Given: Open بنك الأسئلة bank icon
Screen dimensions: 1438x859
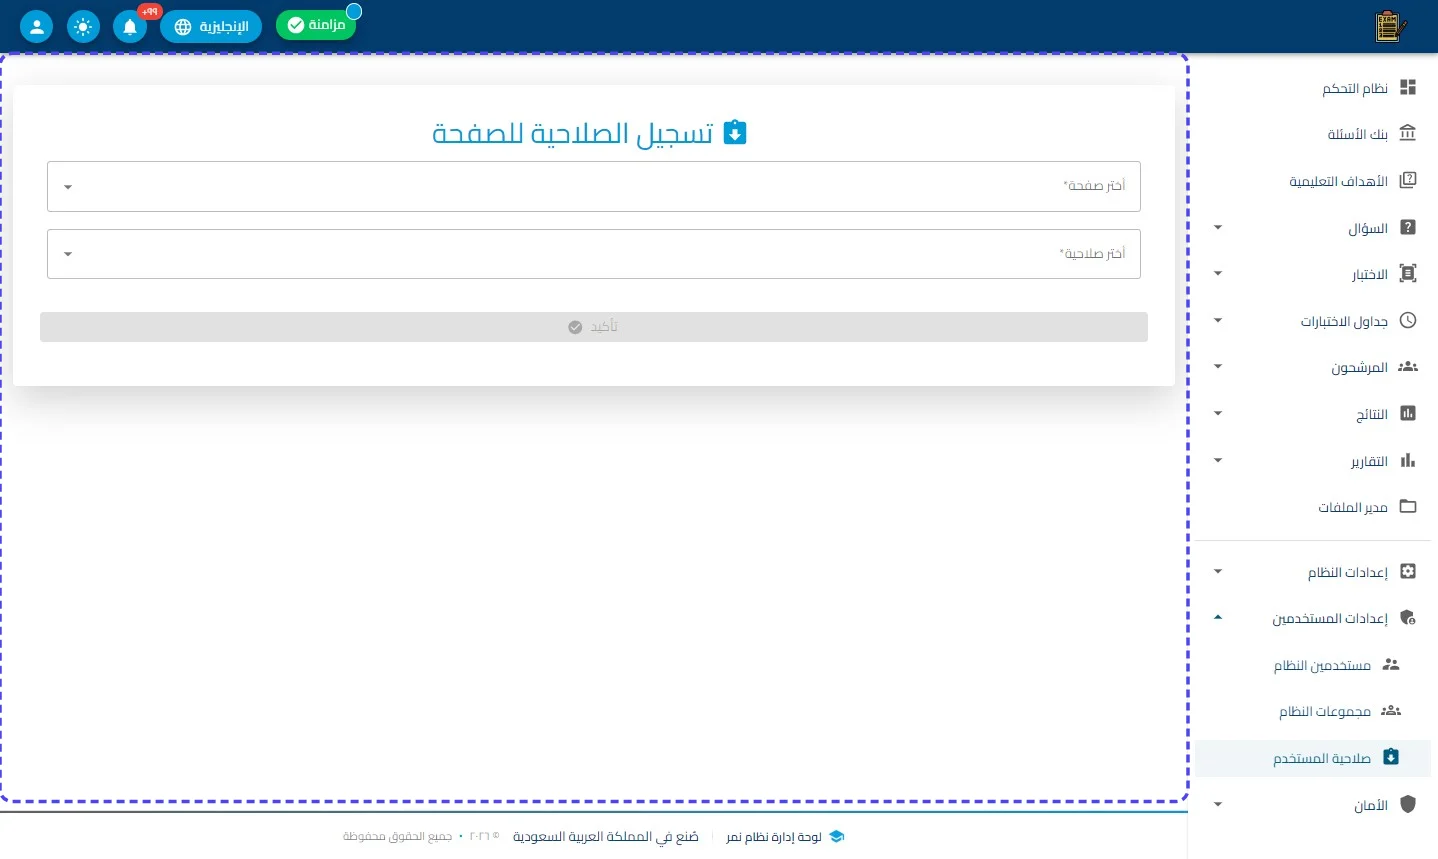Looking at the screenshot, I should (1408, 133).
